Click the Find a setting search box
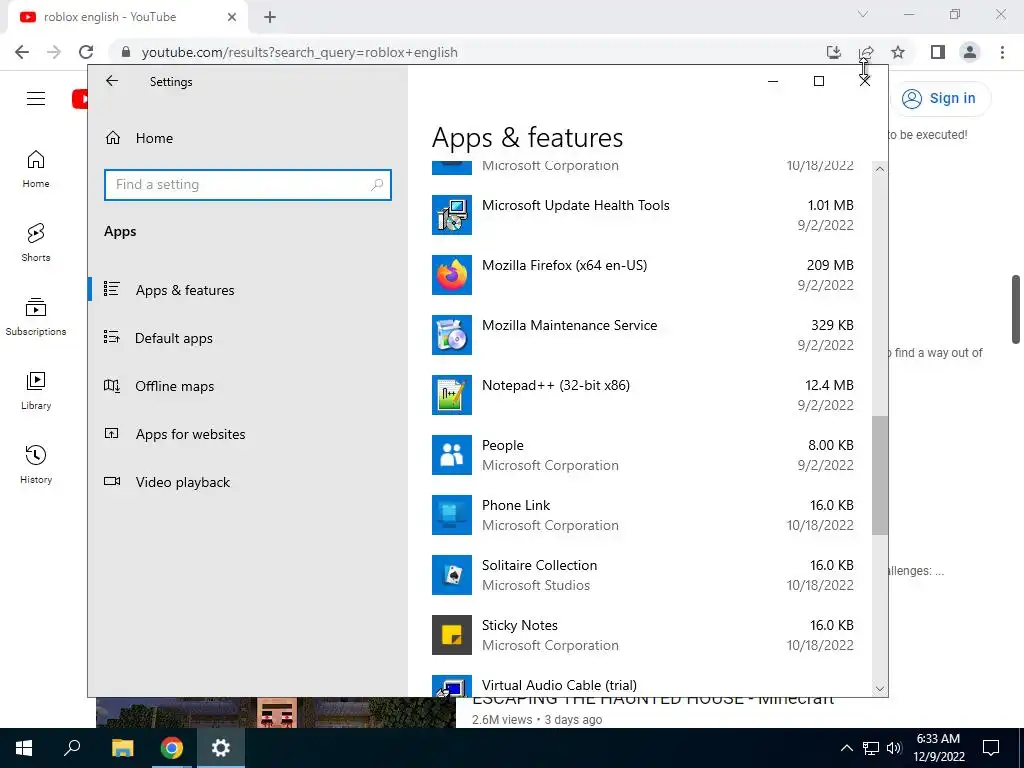Viewport: 1024px width, 768px height. click(248, 185)
